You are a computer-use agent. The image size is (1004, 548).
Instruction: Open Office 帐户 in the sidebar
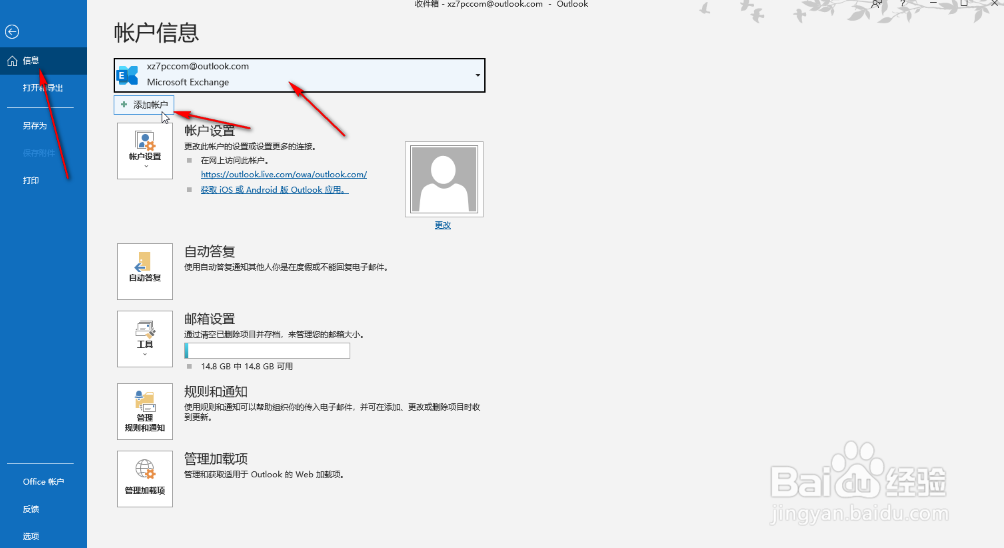click(x=43, y=482)
